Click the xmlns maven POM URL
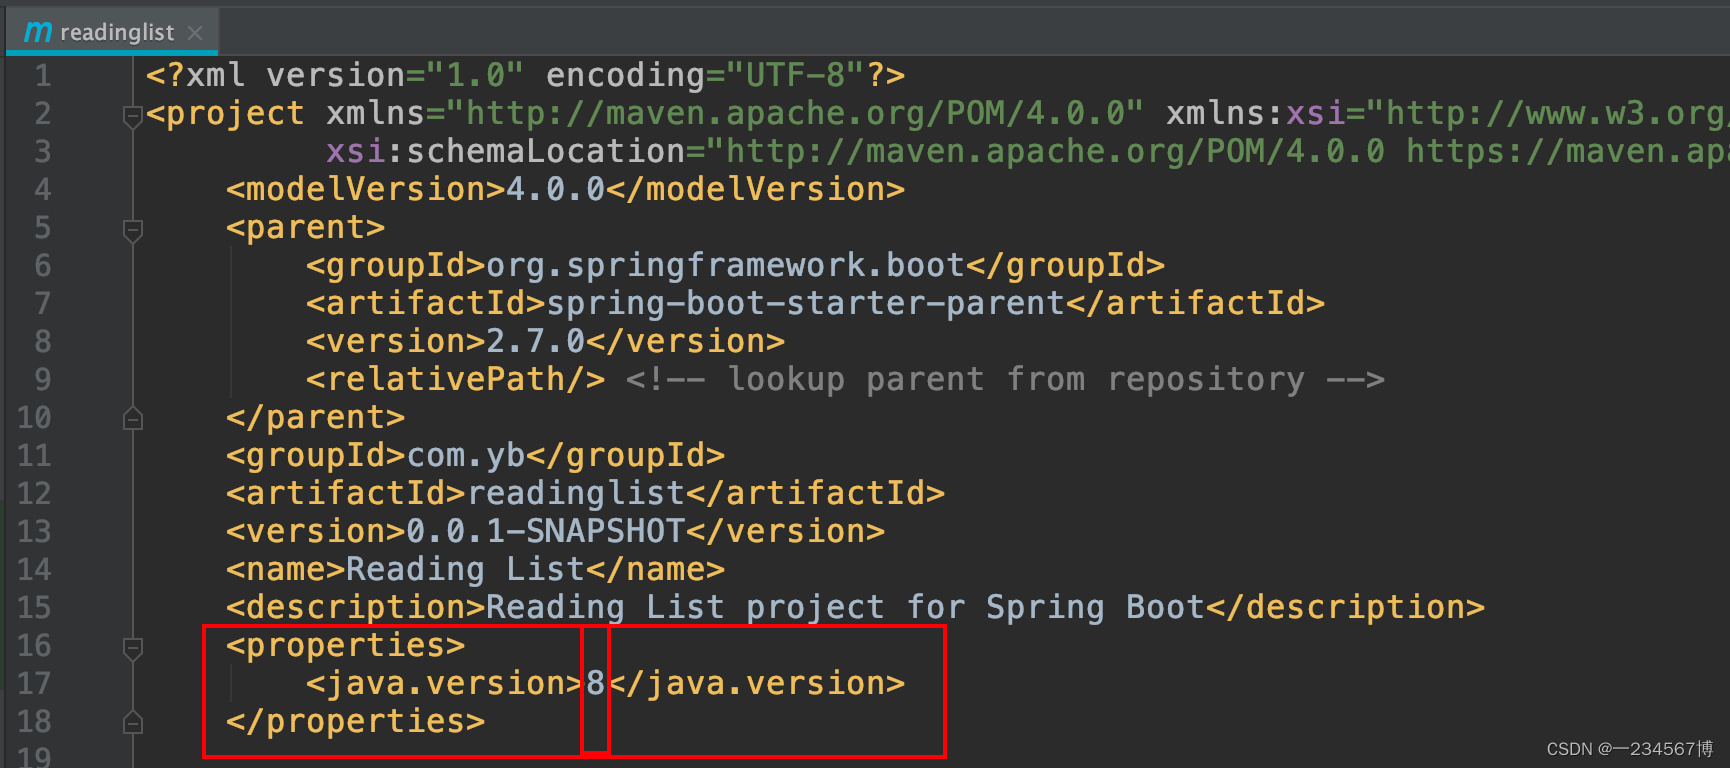This screenshot has width=1730, height=768. point(795,114)
